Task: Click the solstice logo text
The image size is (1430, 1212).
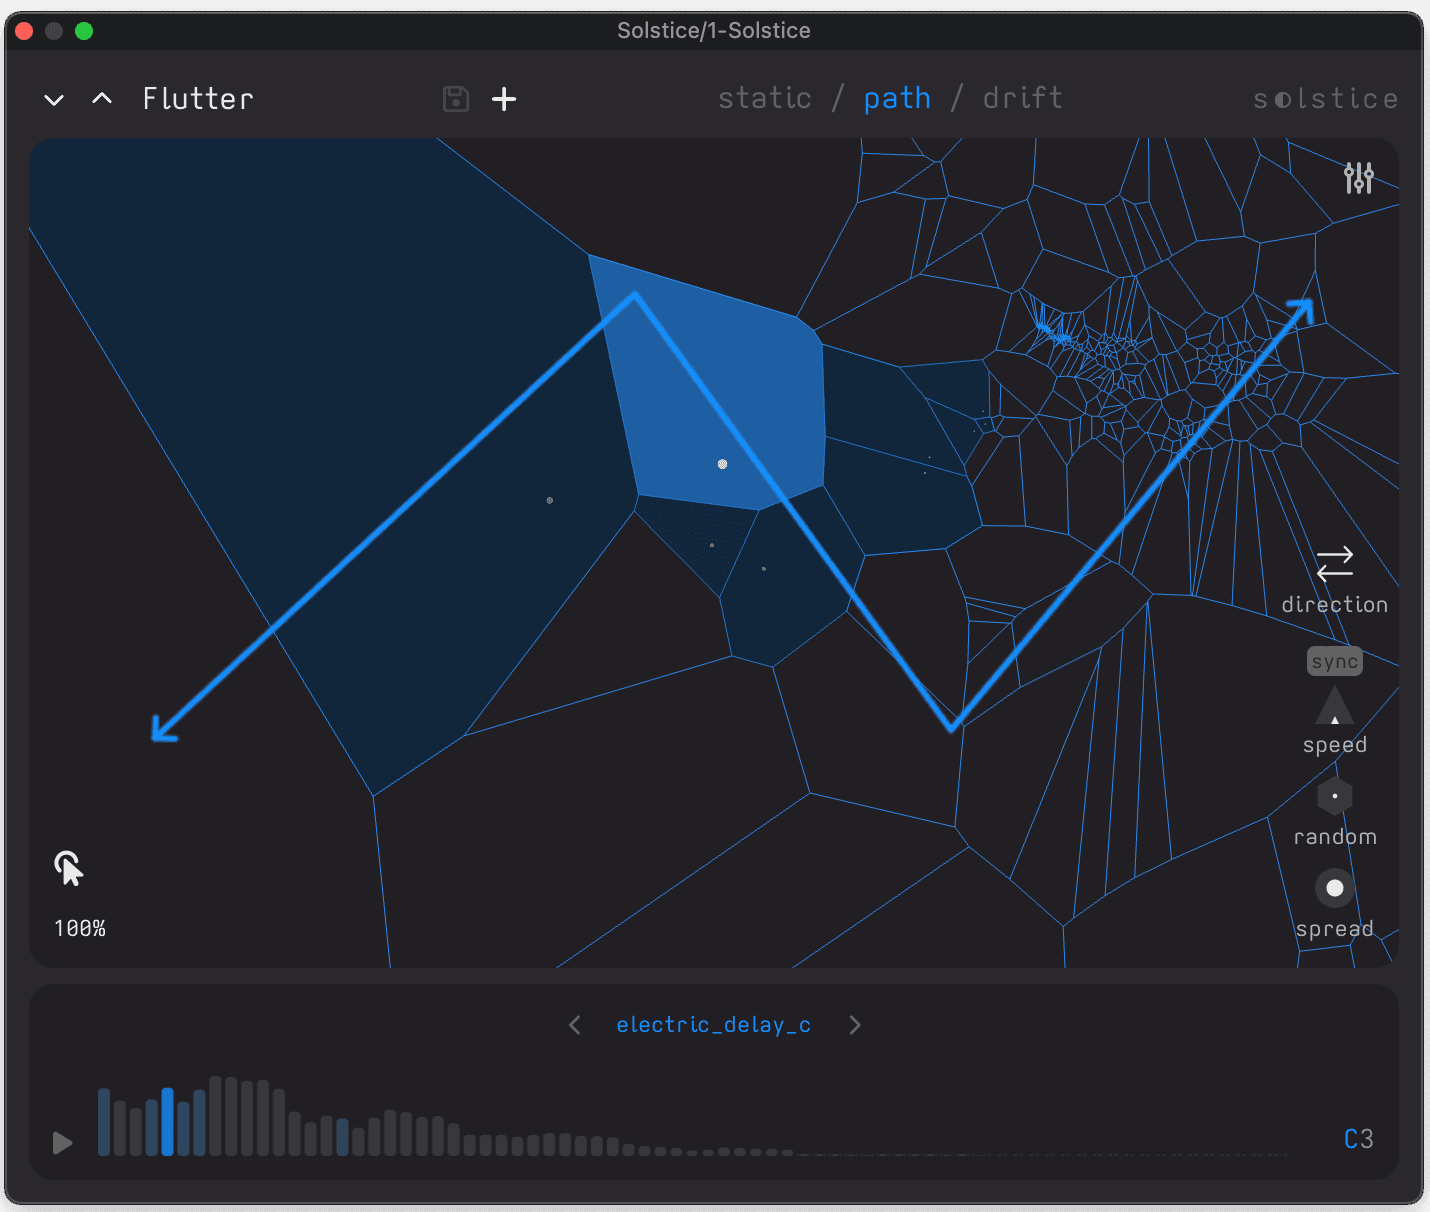Action: [x=1325, y=98]
